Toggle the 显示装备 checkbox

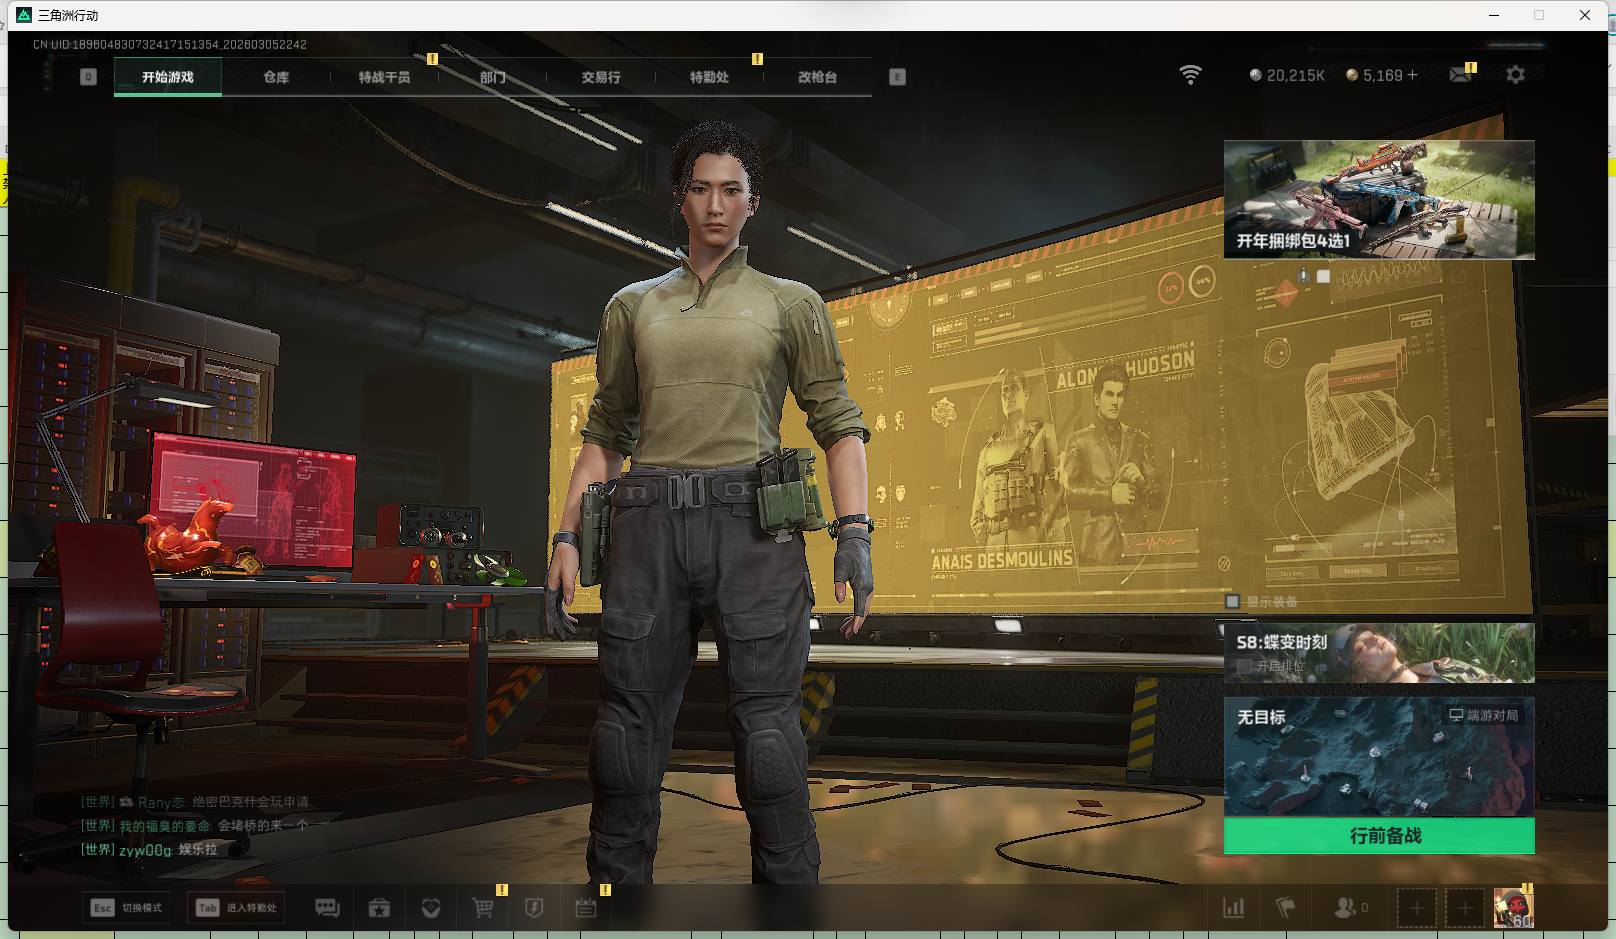click(1233, 602)
